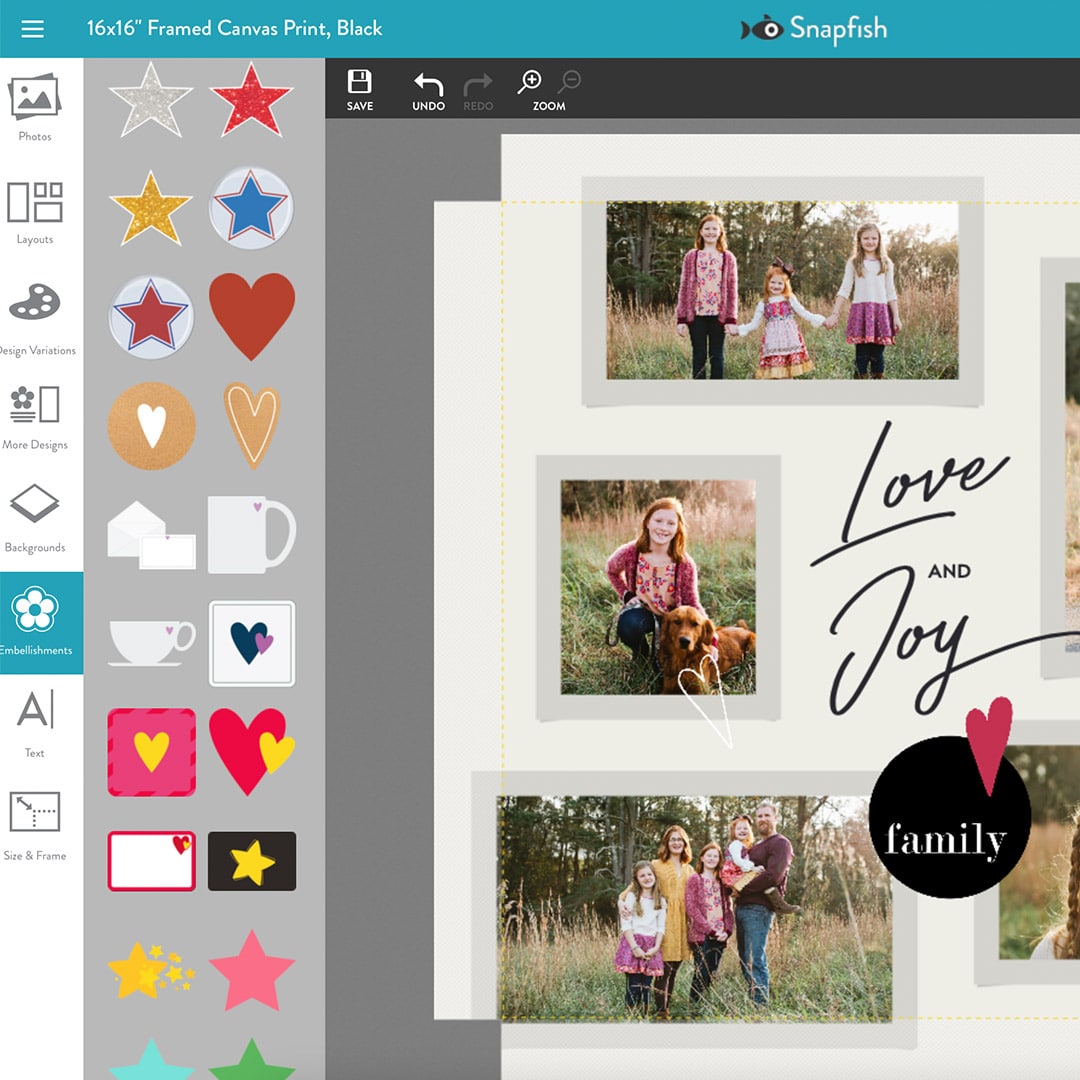Image resolution: width=1080 pixels, height=1080 pixels.
Task: Open the hamburger menu
Action: [x=33, y=28]
